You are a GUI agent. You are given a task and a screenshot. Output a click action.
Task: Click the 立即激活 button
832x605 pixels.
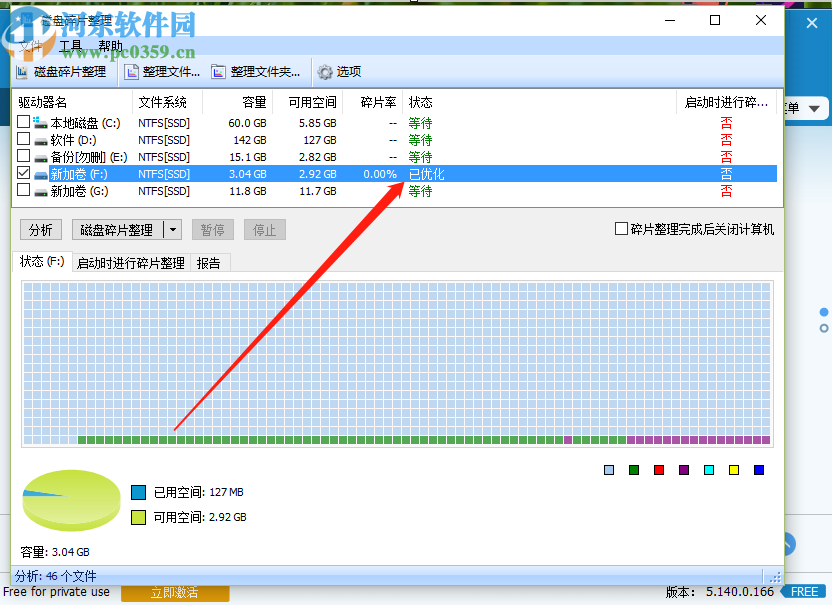[175, 593]
